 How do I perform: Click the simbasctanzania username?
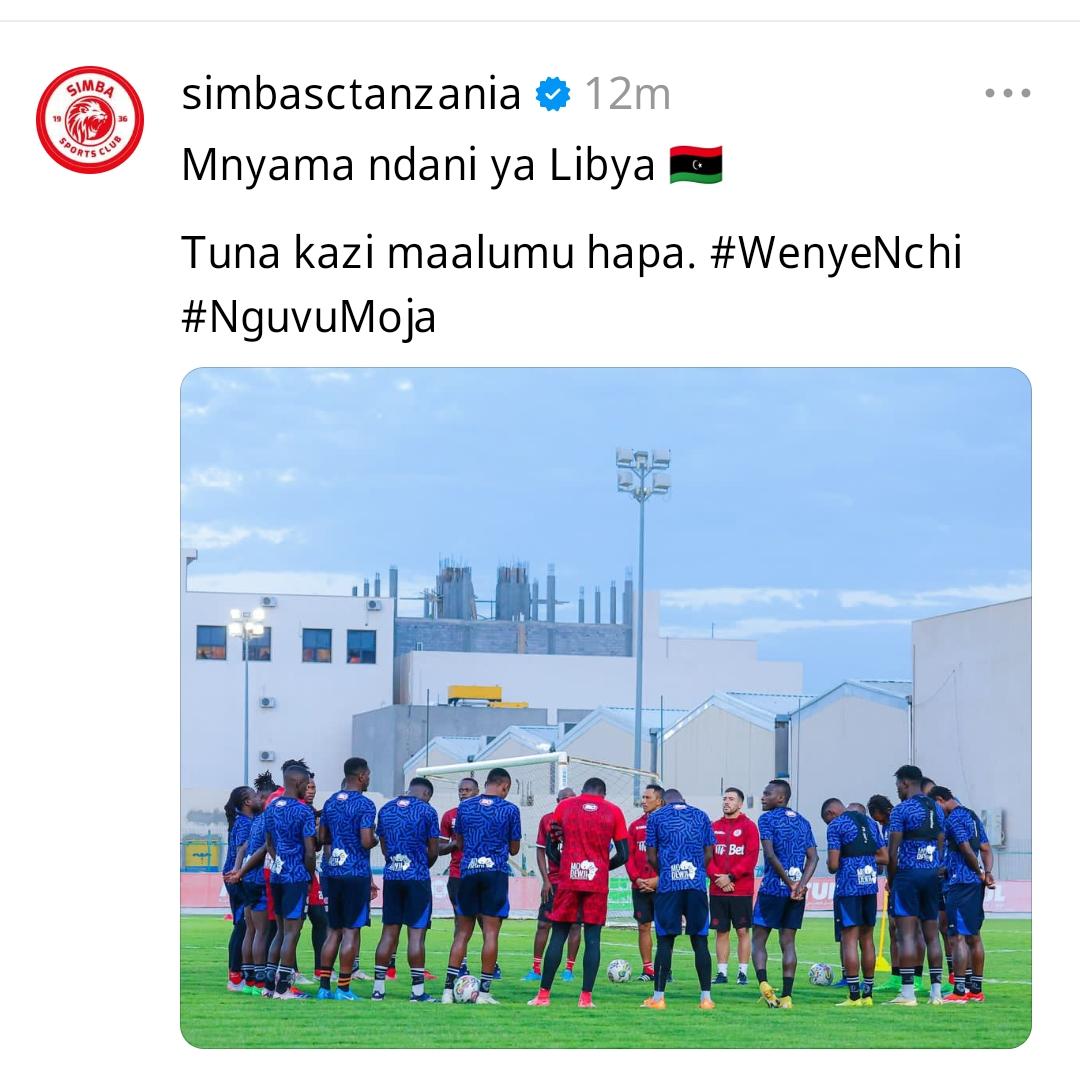[x=351, y=93]
